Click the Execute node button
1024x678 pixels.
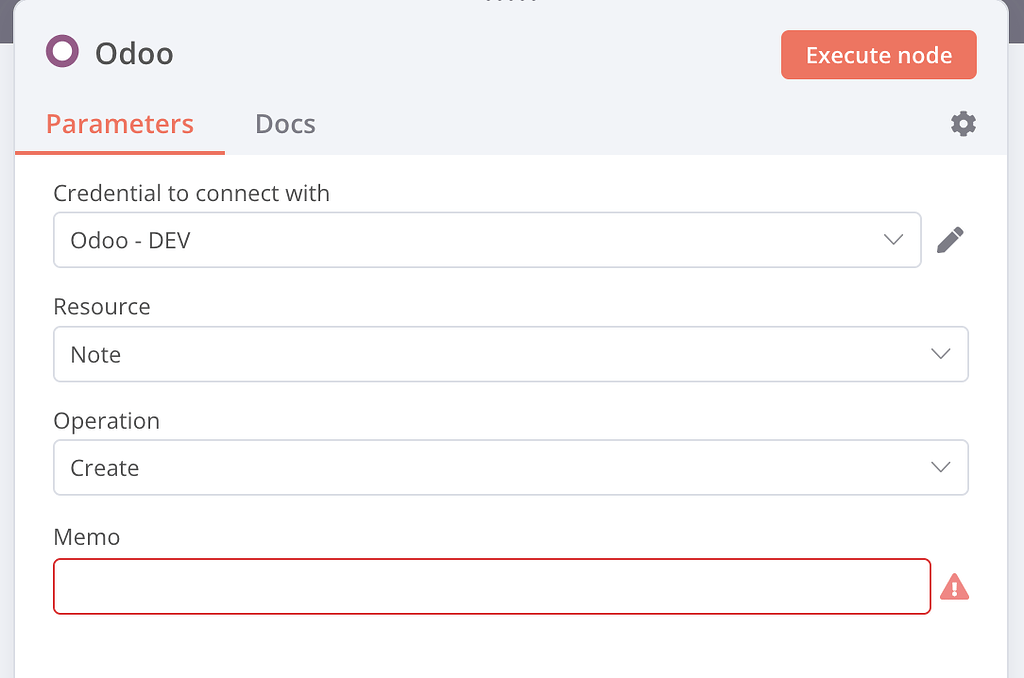click(x=878, y=54)
